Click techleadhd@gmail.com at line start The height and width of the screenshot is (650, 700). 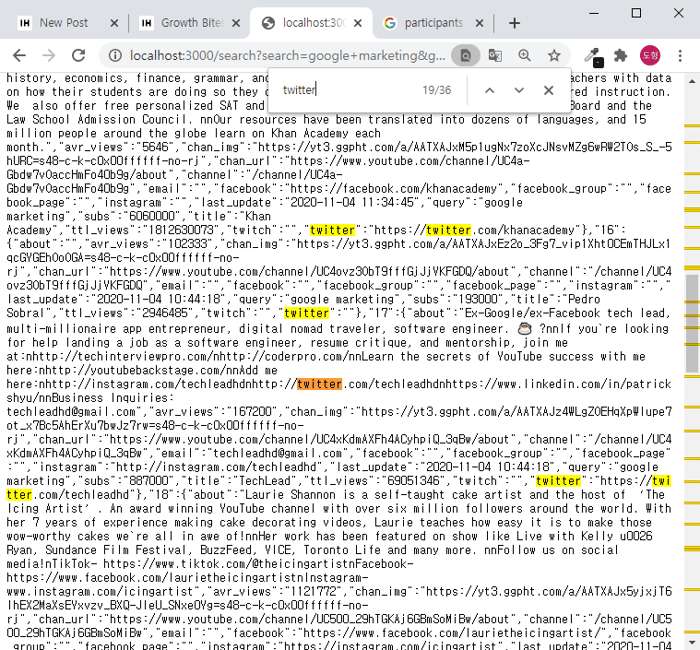(x=71, y=412)
